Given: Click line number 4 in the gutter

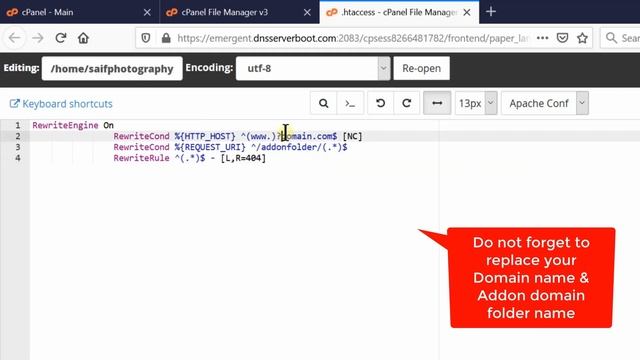Looking at the screenshot, I should coord(18,158).
